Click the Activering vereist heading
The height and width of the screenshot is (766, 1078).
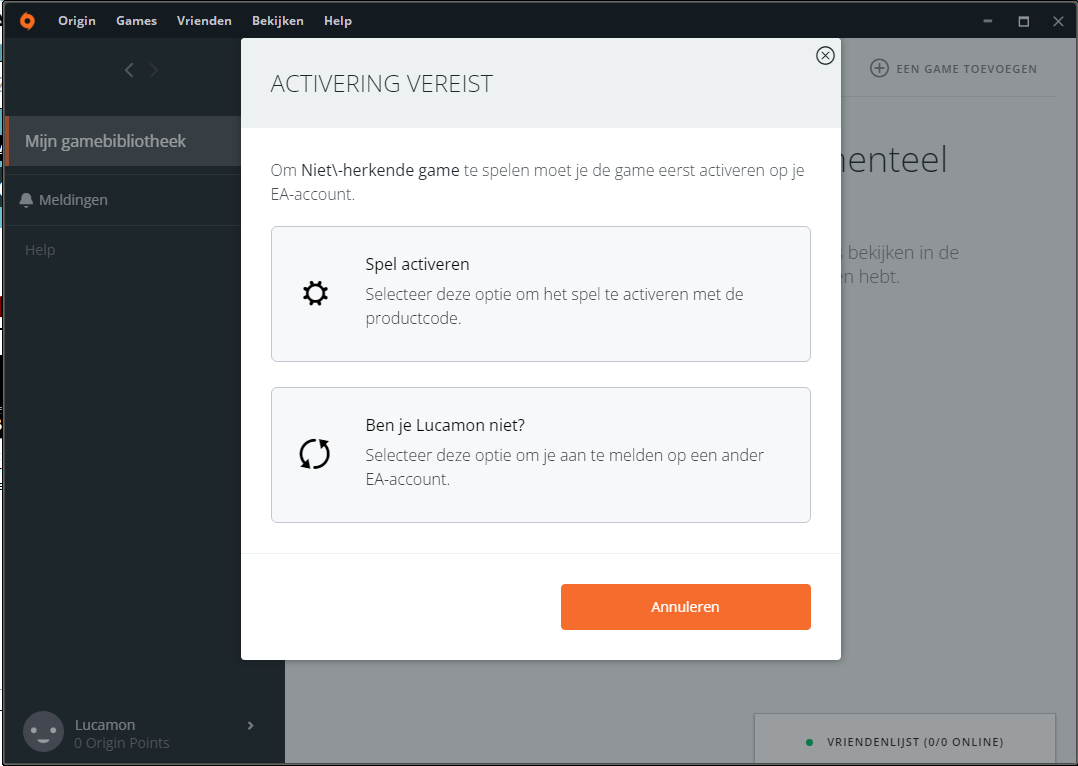point(382,84)
